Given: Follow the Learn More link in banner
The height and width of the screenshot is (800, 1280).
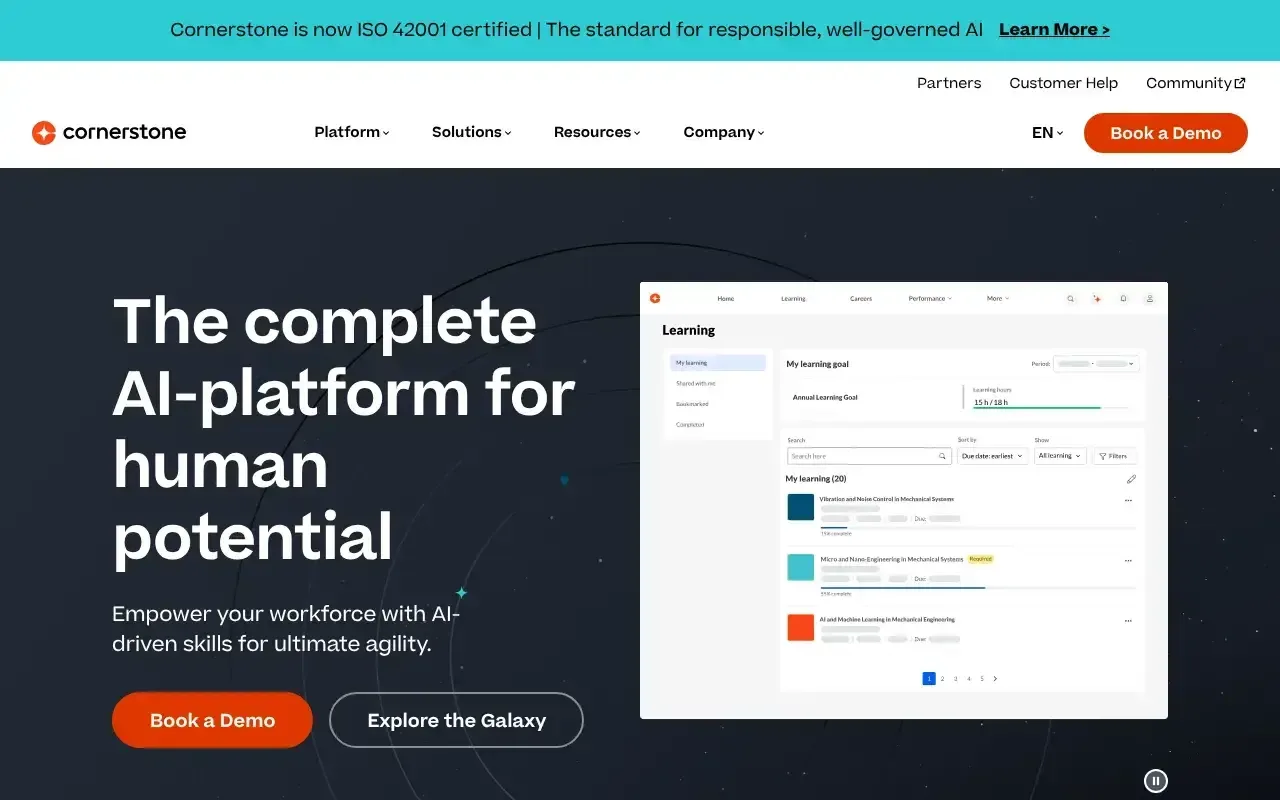Looking at the screenshot, I should pyautogui.click(x=1054, y=30).
